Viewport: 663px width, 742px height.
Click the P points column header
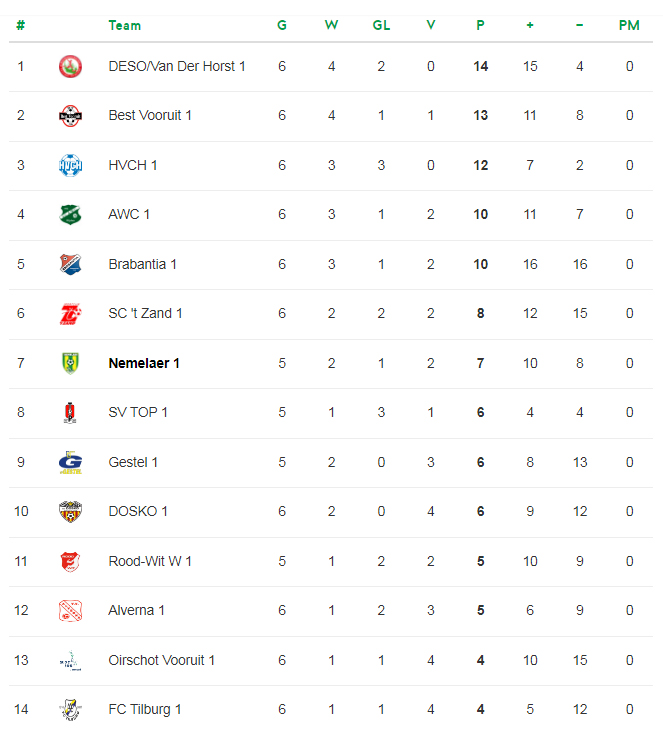480,26
